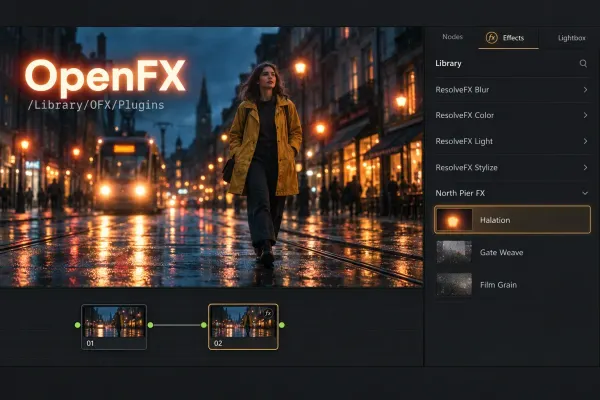Image resolution: width=600 pixels, height=400 pixels.
Task: Click the green input connector of node 01
Action: (x=78, y=325)
